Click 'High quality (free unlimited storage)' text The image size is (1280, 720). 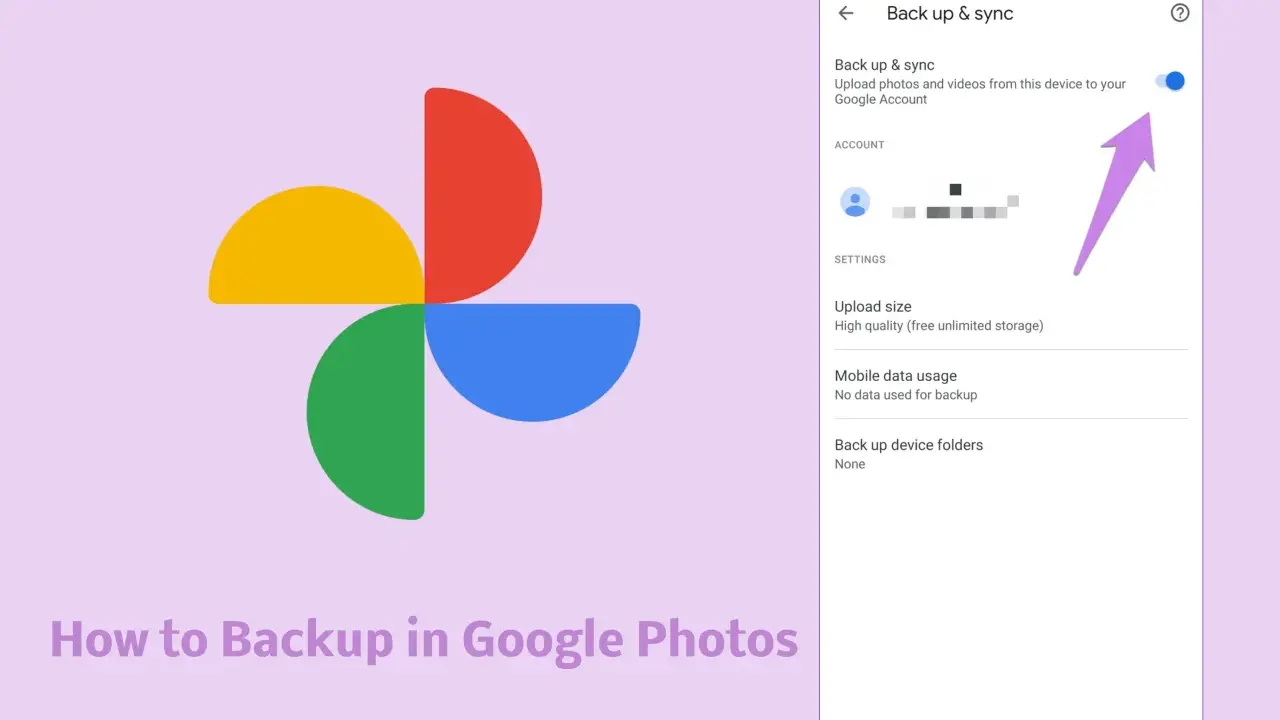939,326
